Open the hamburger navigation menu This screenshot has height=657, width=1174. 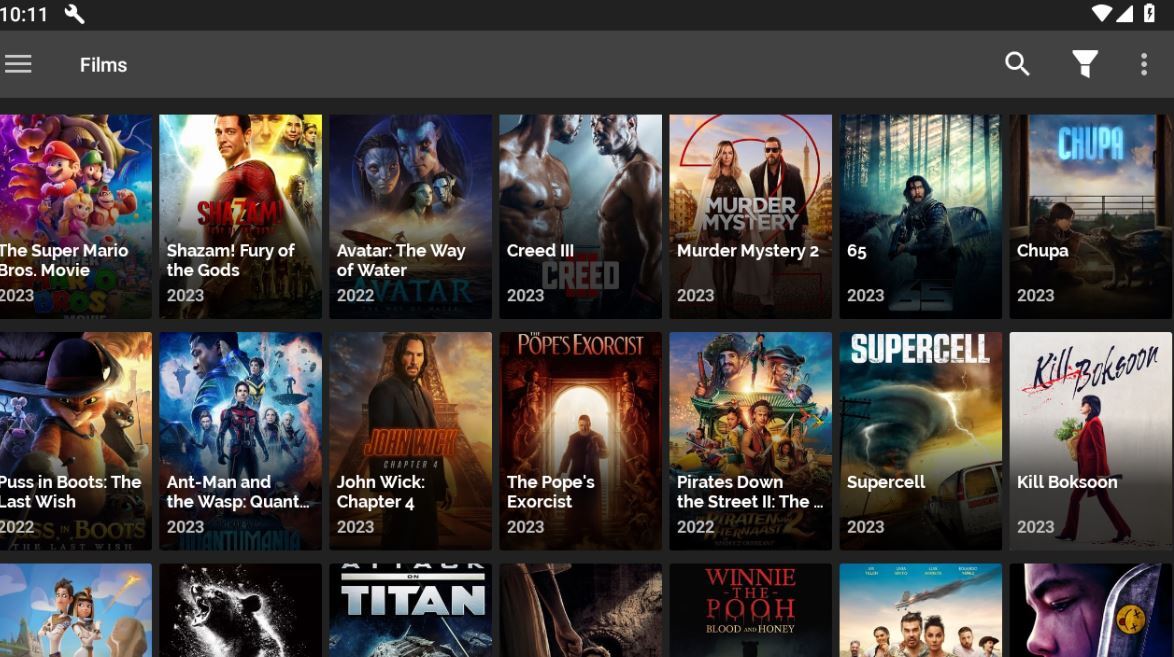18,64
